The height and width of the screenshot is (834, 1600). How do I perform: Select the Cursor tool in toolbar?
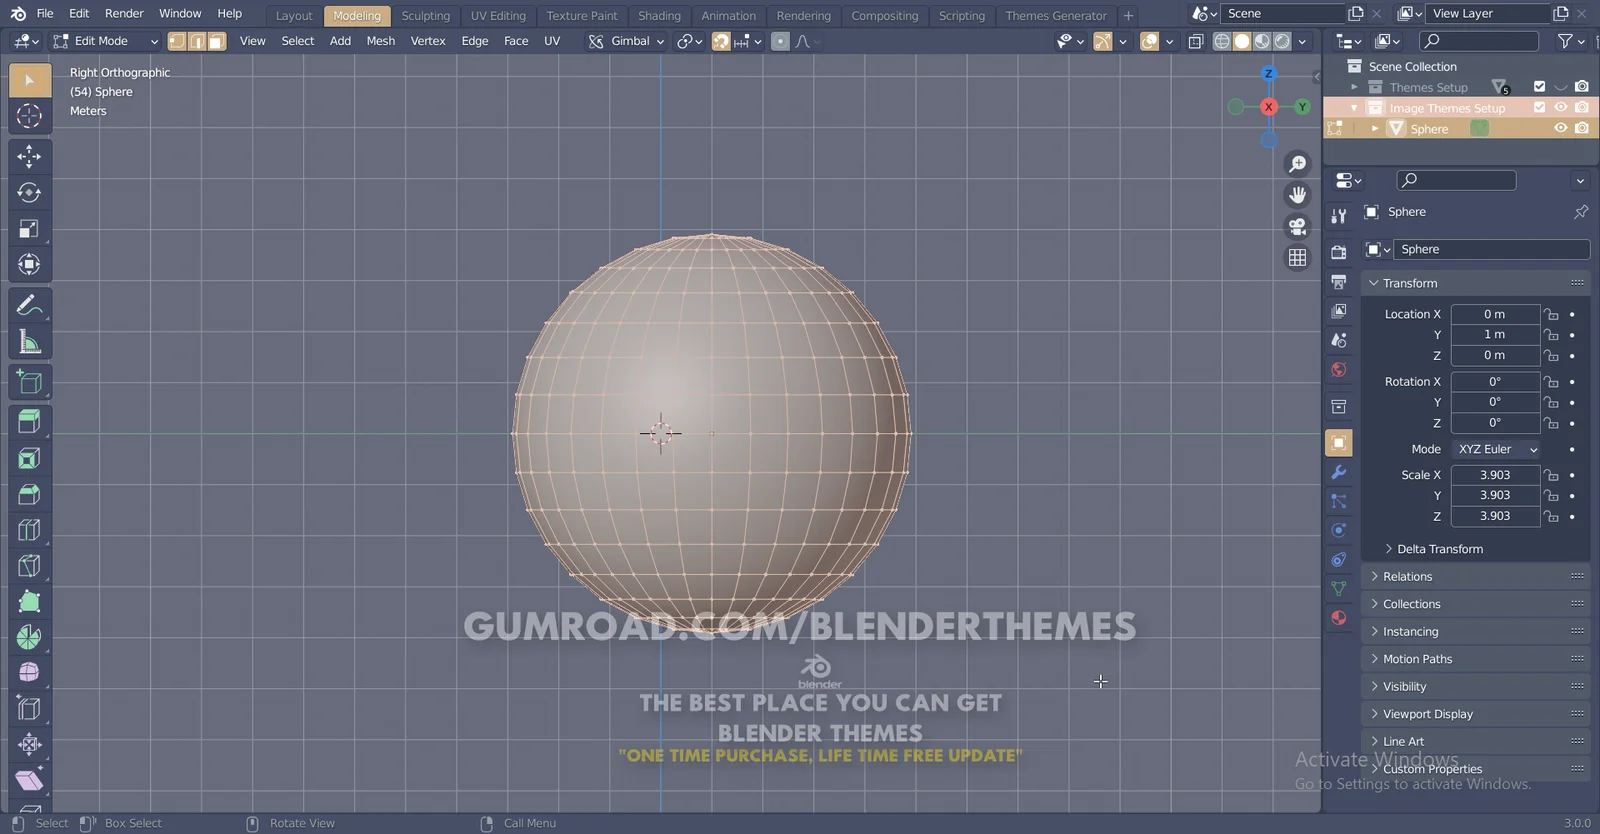pyautogui.click(x=29, y=116)
